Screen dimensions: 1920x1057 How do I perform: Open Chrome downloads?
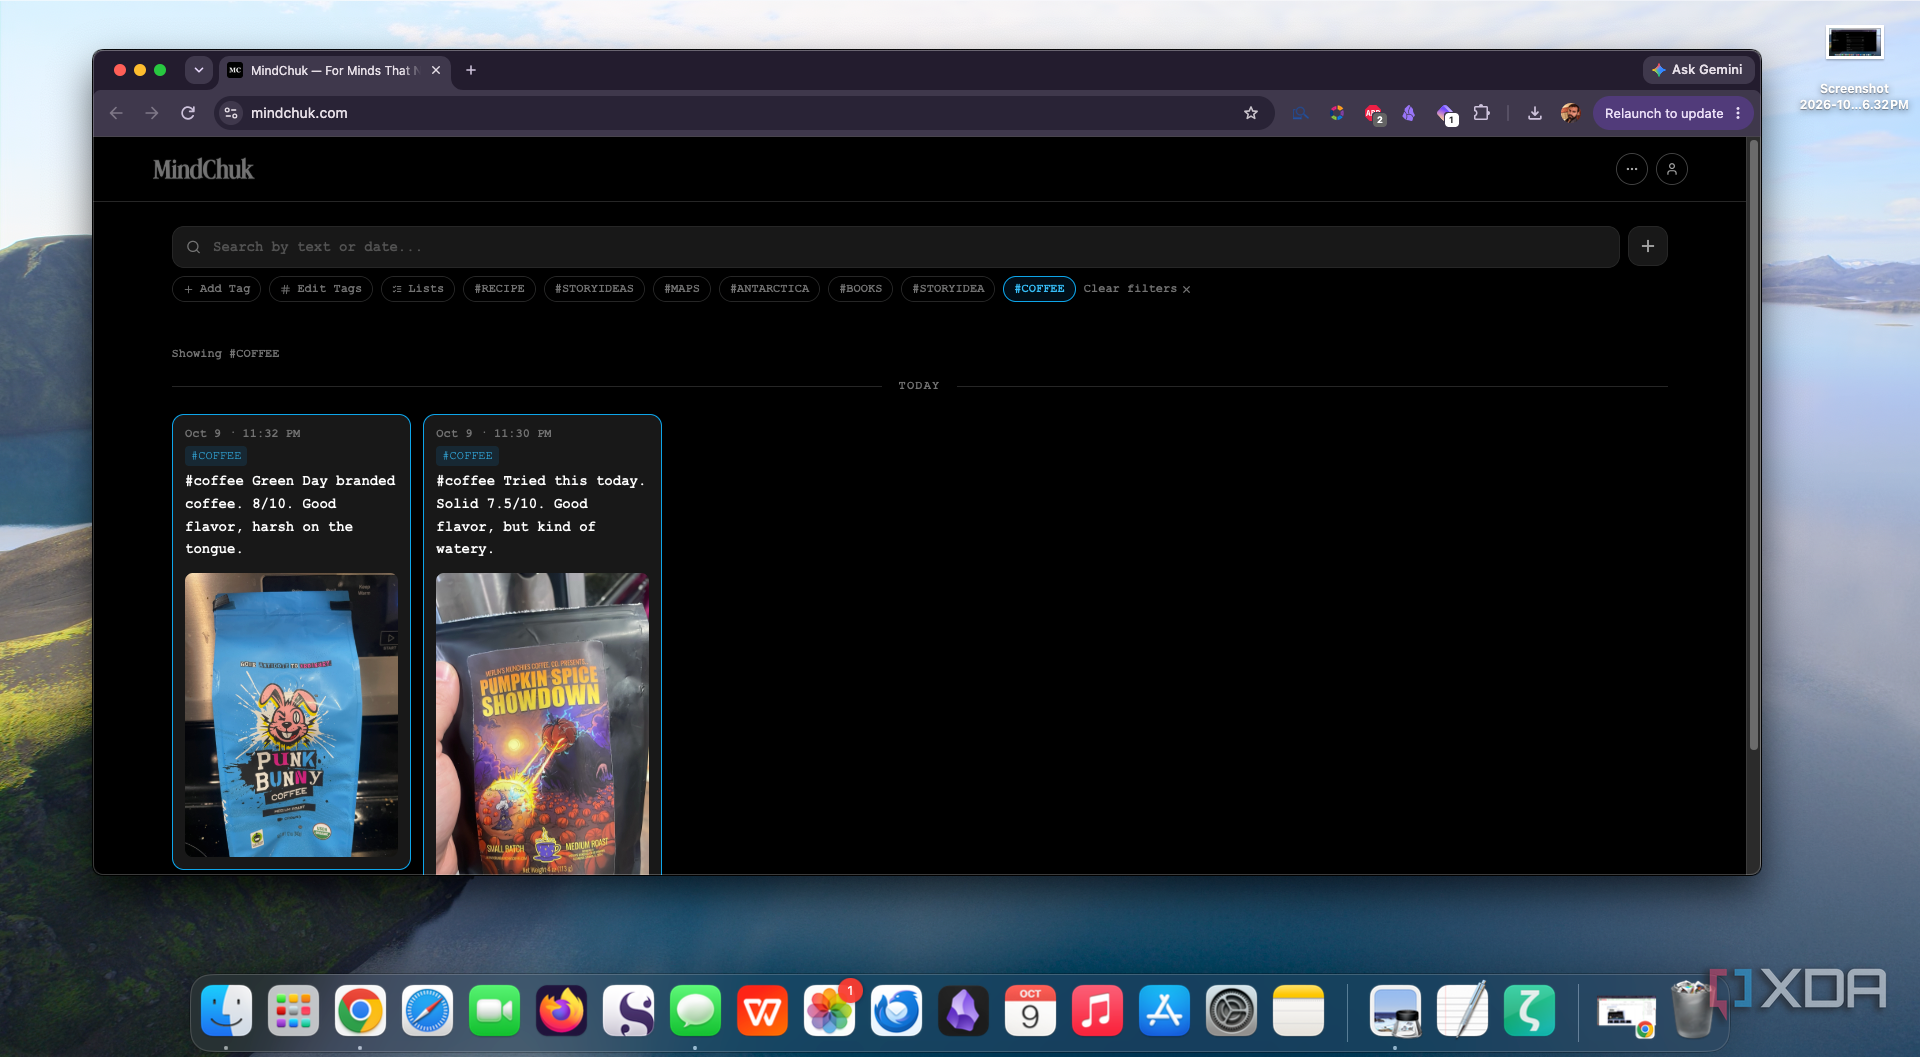(1534, 113)
